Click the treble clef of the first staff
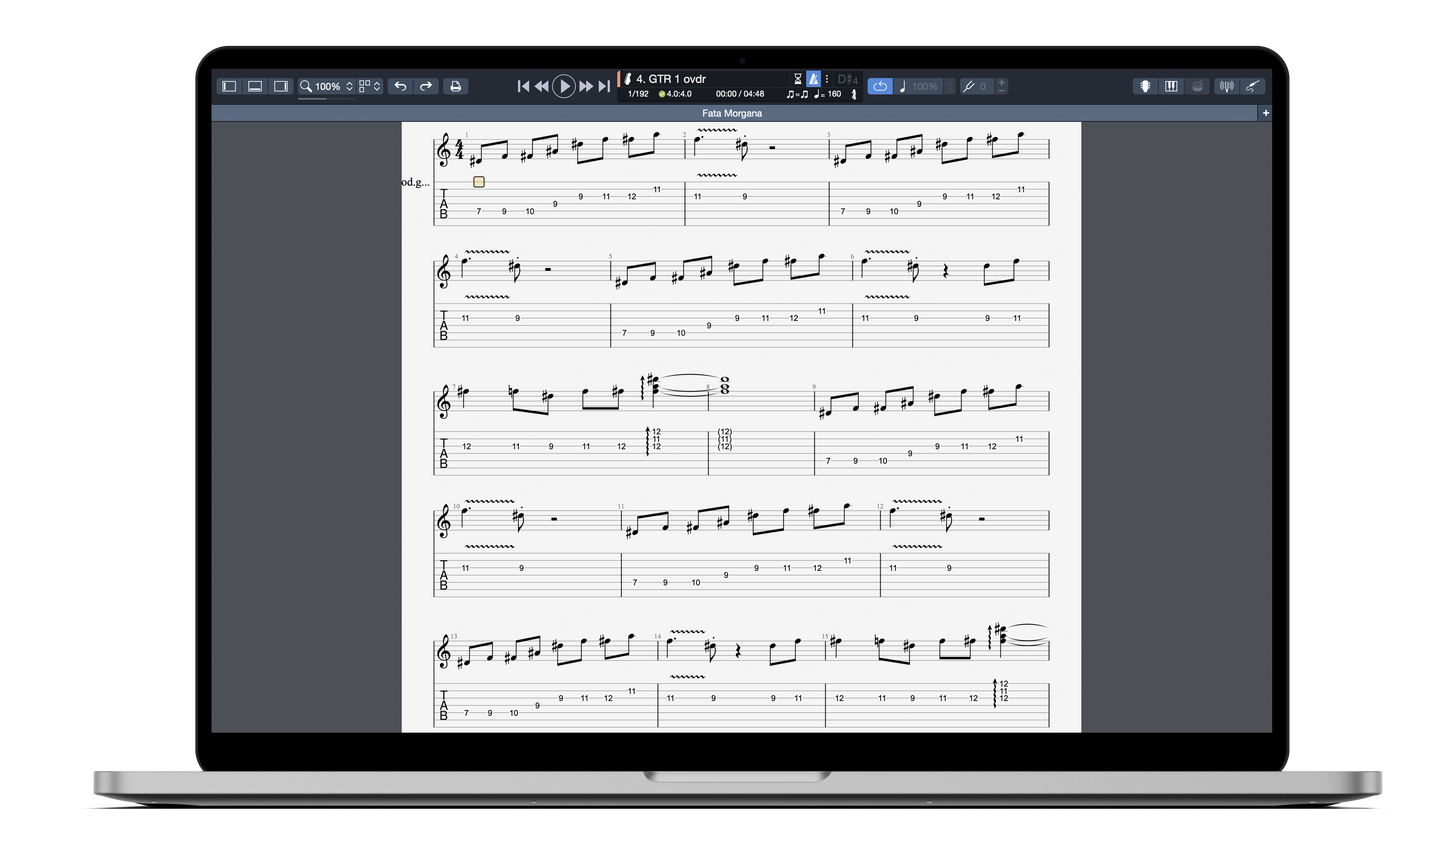 (444, 150)
